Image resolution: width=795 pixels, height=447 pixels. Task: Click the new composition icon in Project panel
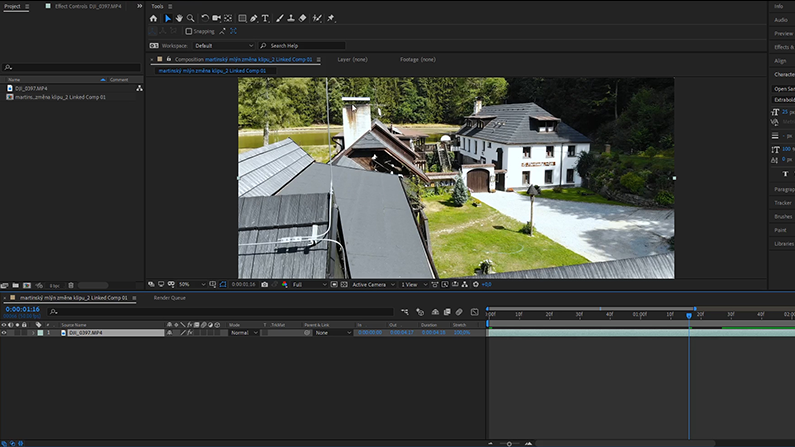[x=27, y=286]
